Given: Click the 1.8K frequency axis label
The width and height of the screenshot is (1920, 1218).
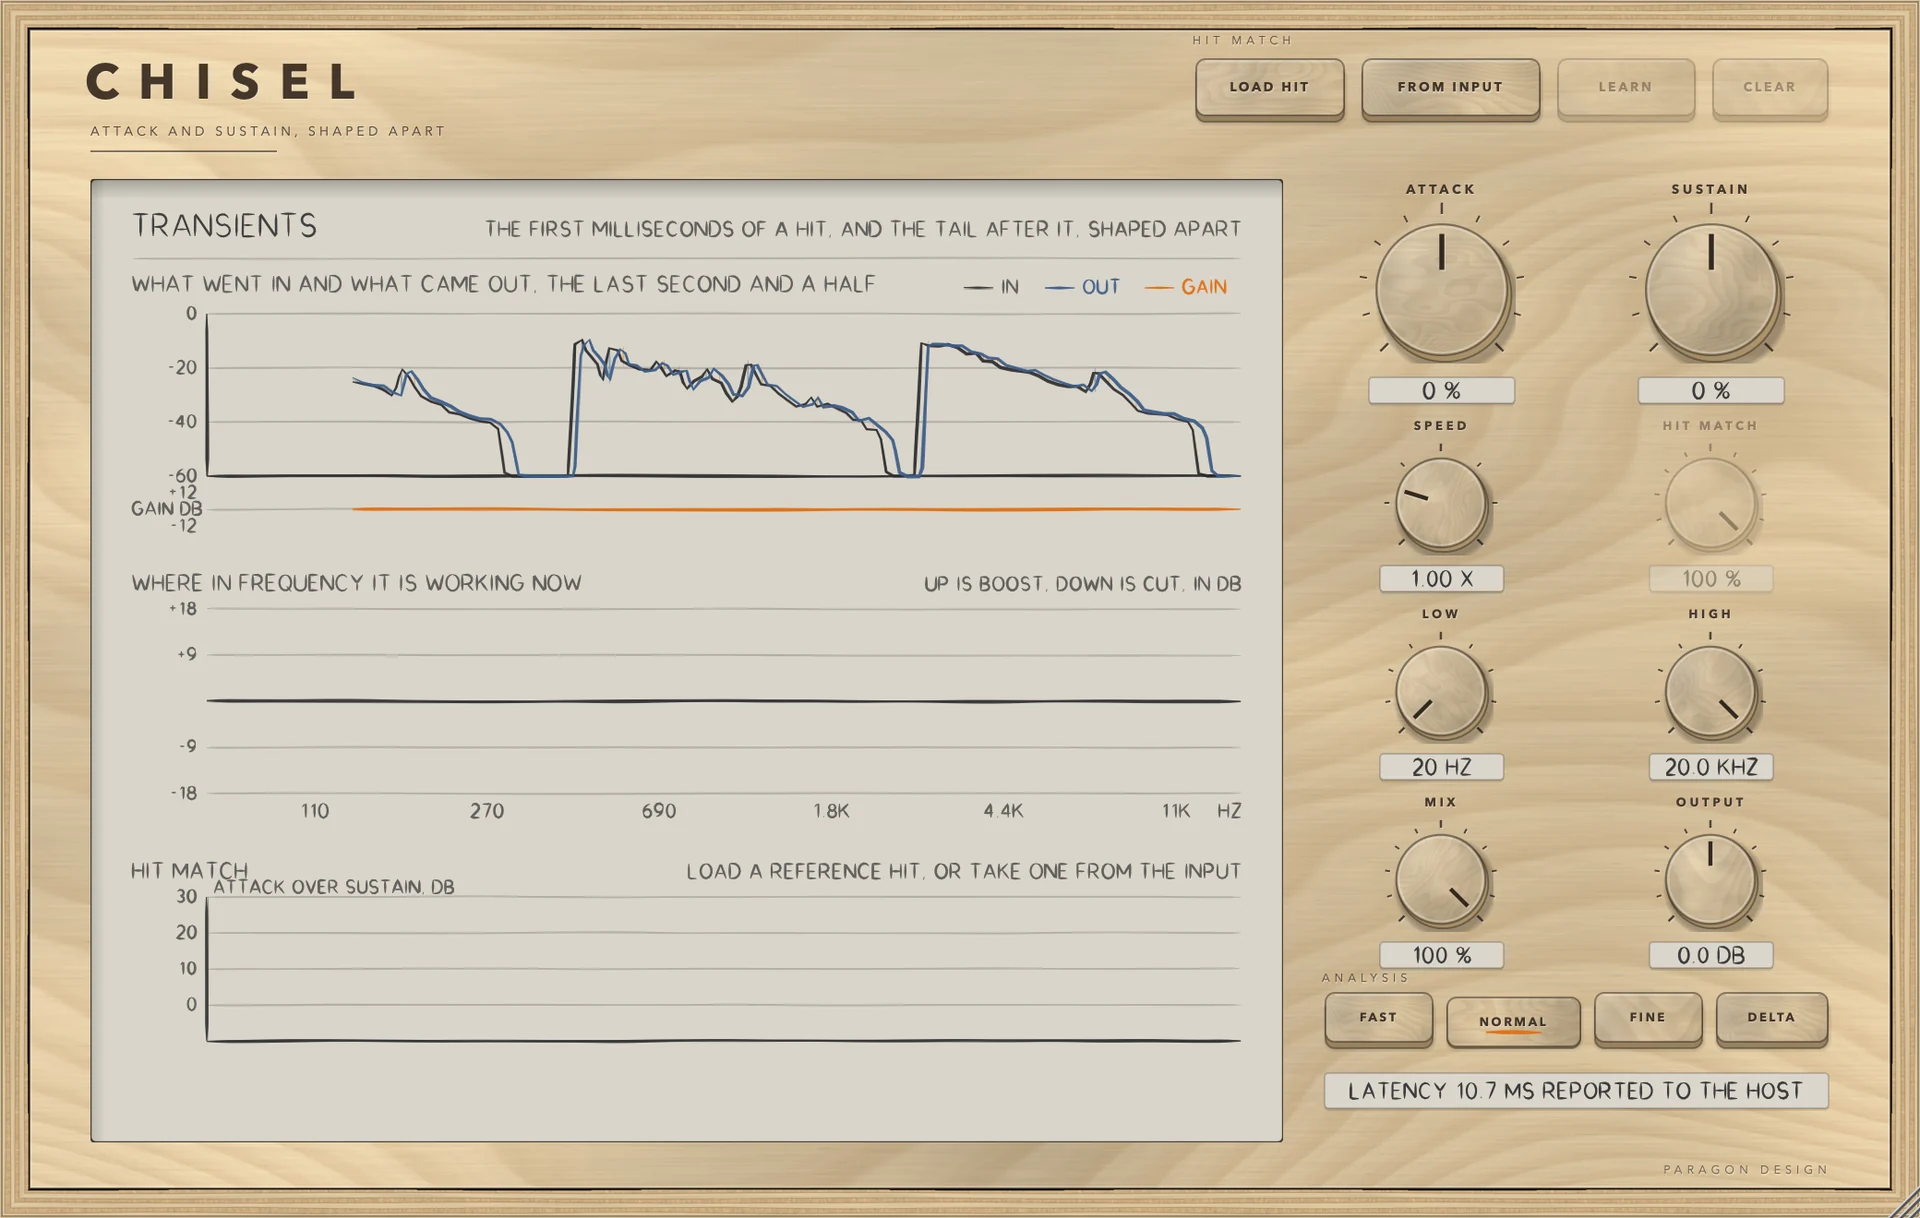Looking at the screenshot, I should 831,811.
